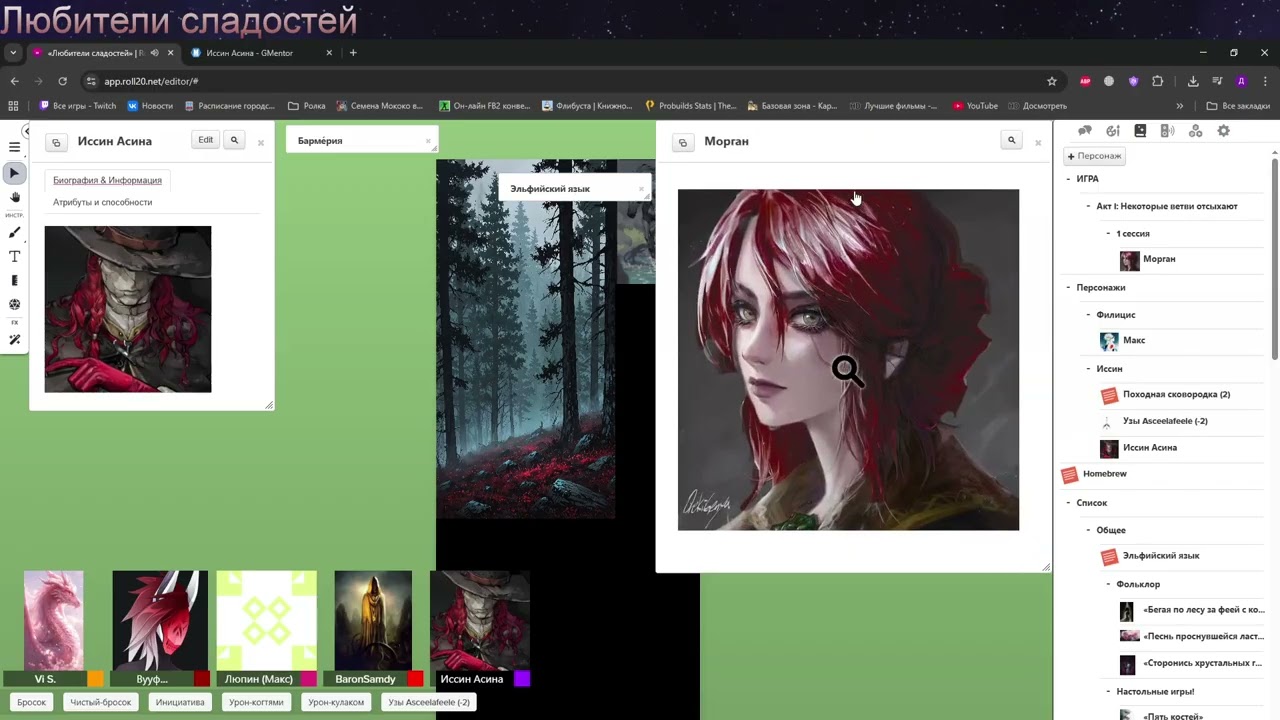Select the Ruler measure tool
This screenshot has height=720, width=1280.
click(14, 281)
